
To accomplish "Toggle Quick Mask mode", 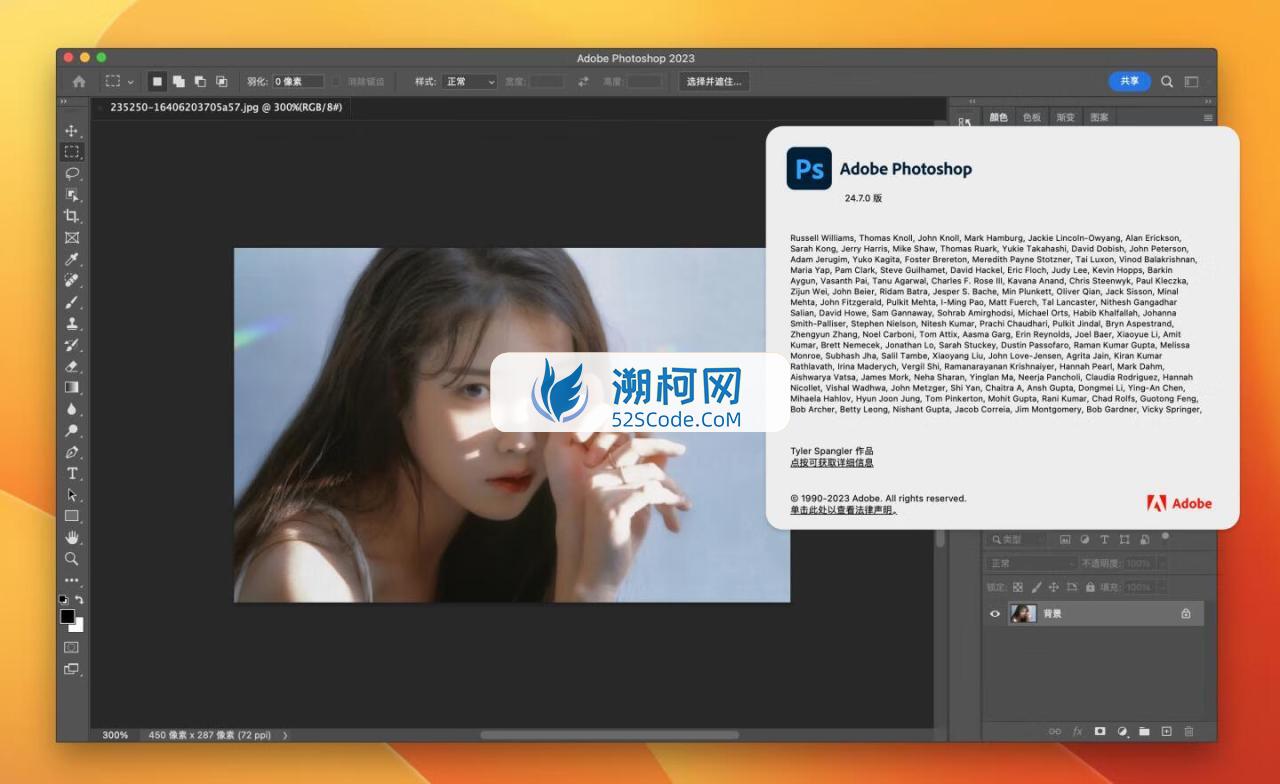I will (71, 647).
